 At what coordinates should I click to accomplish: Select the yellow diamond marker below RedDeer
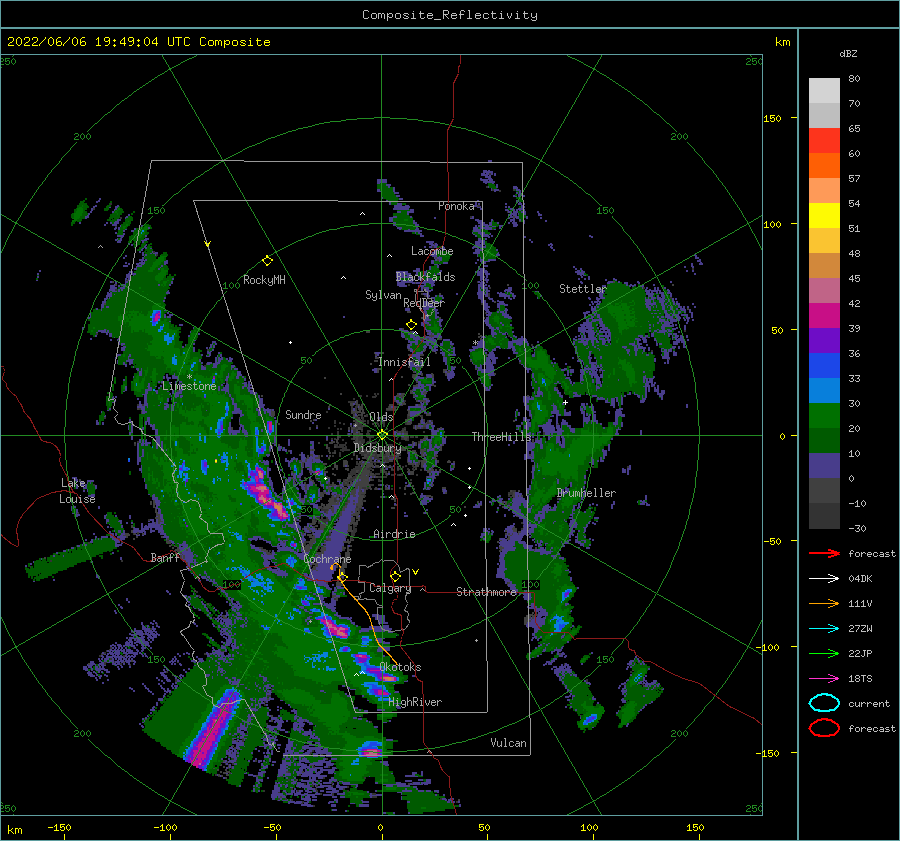(411, 325)
